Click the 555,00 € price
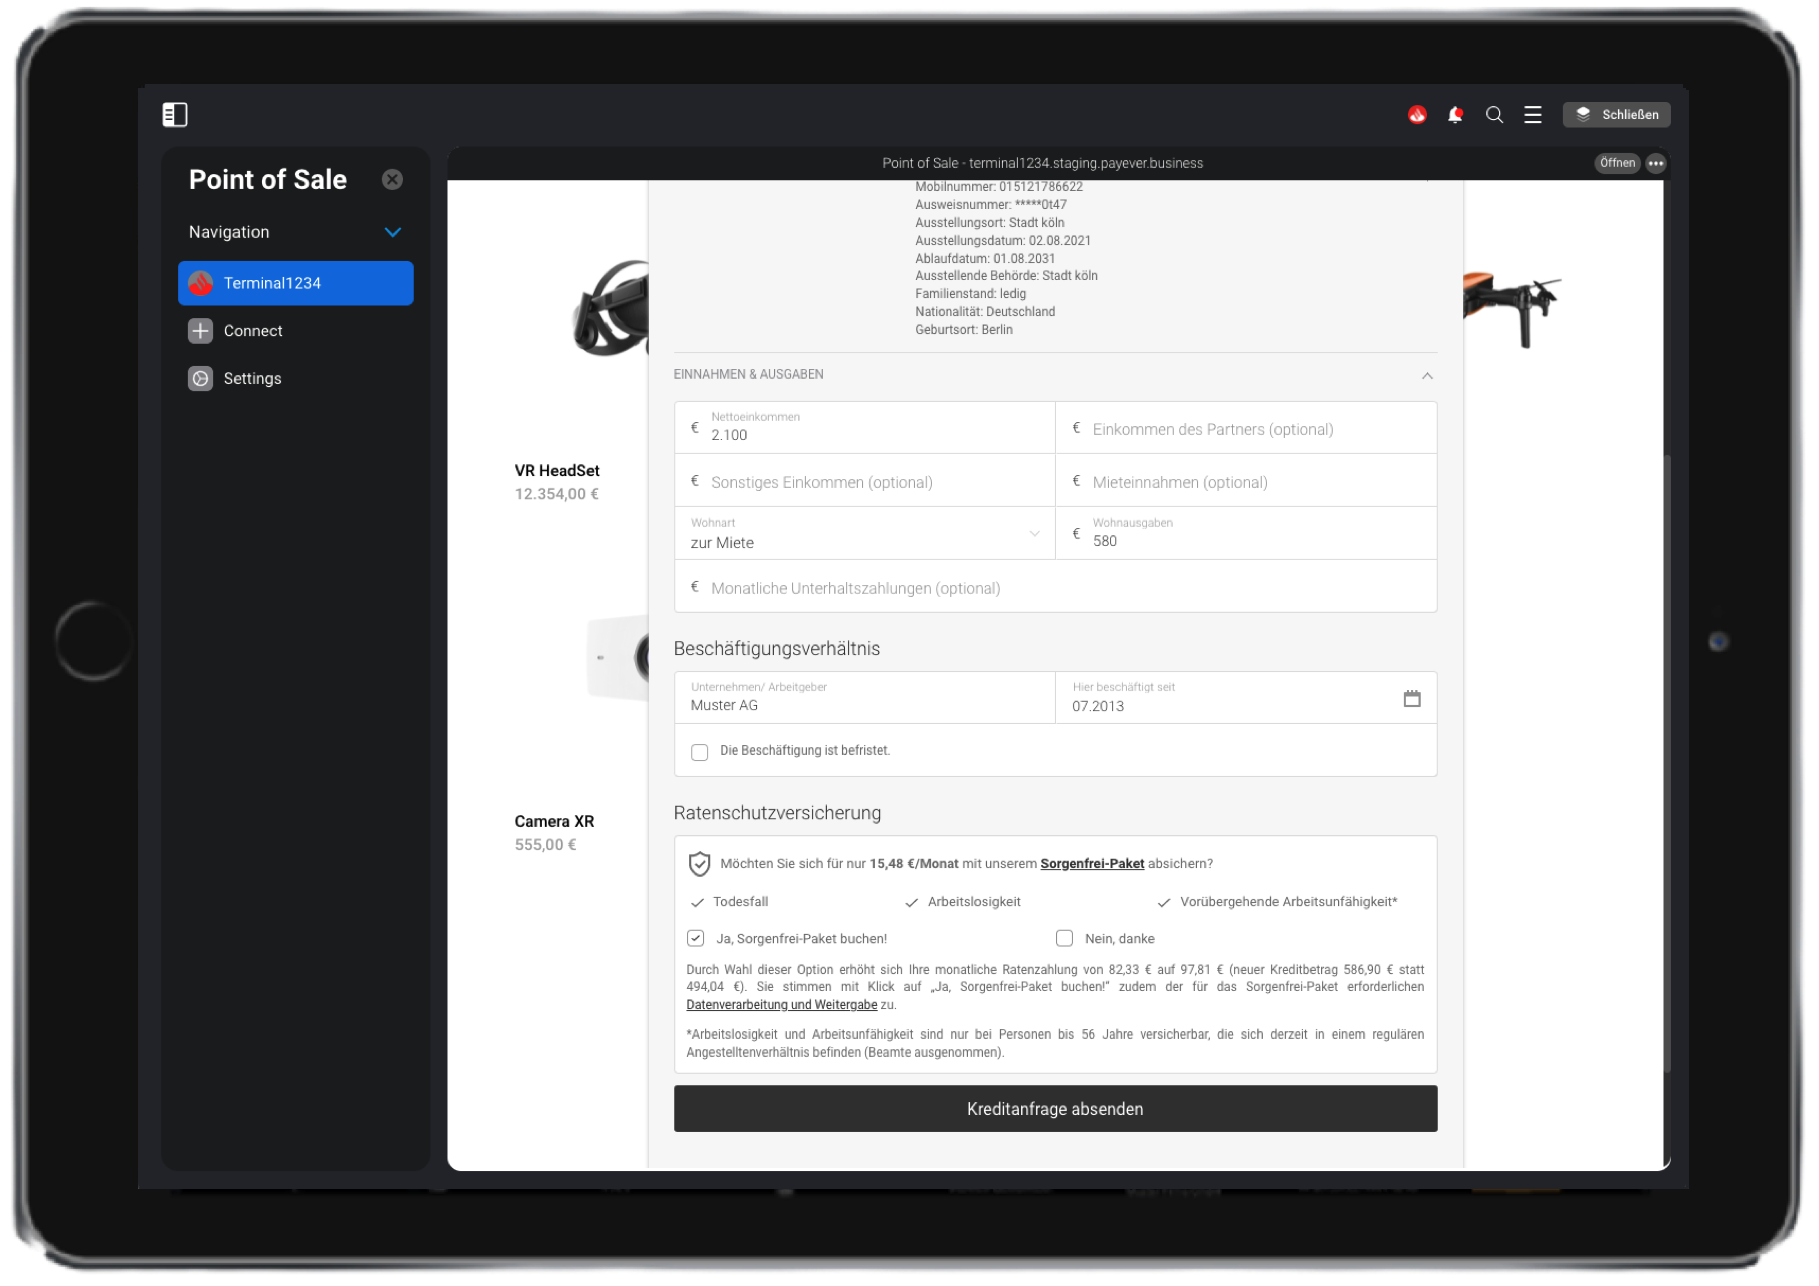This screenshot has width=1819, height=1286. coord(545,845)
